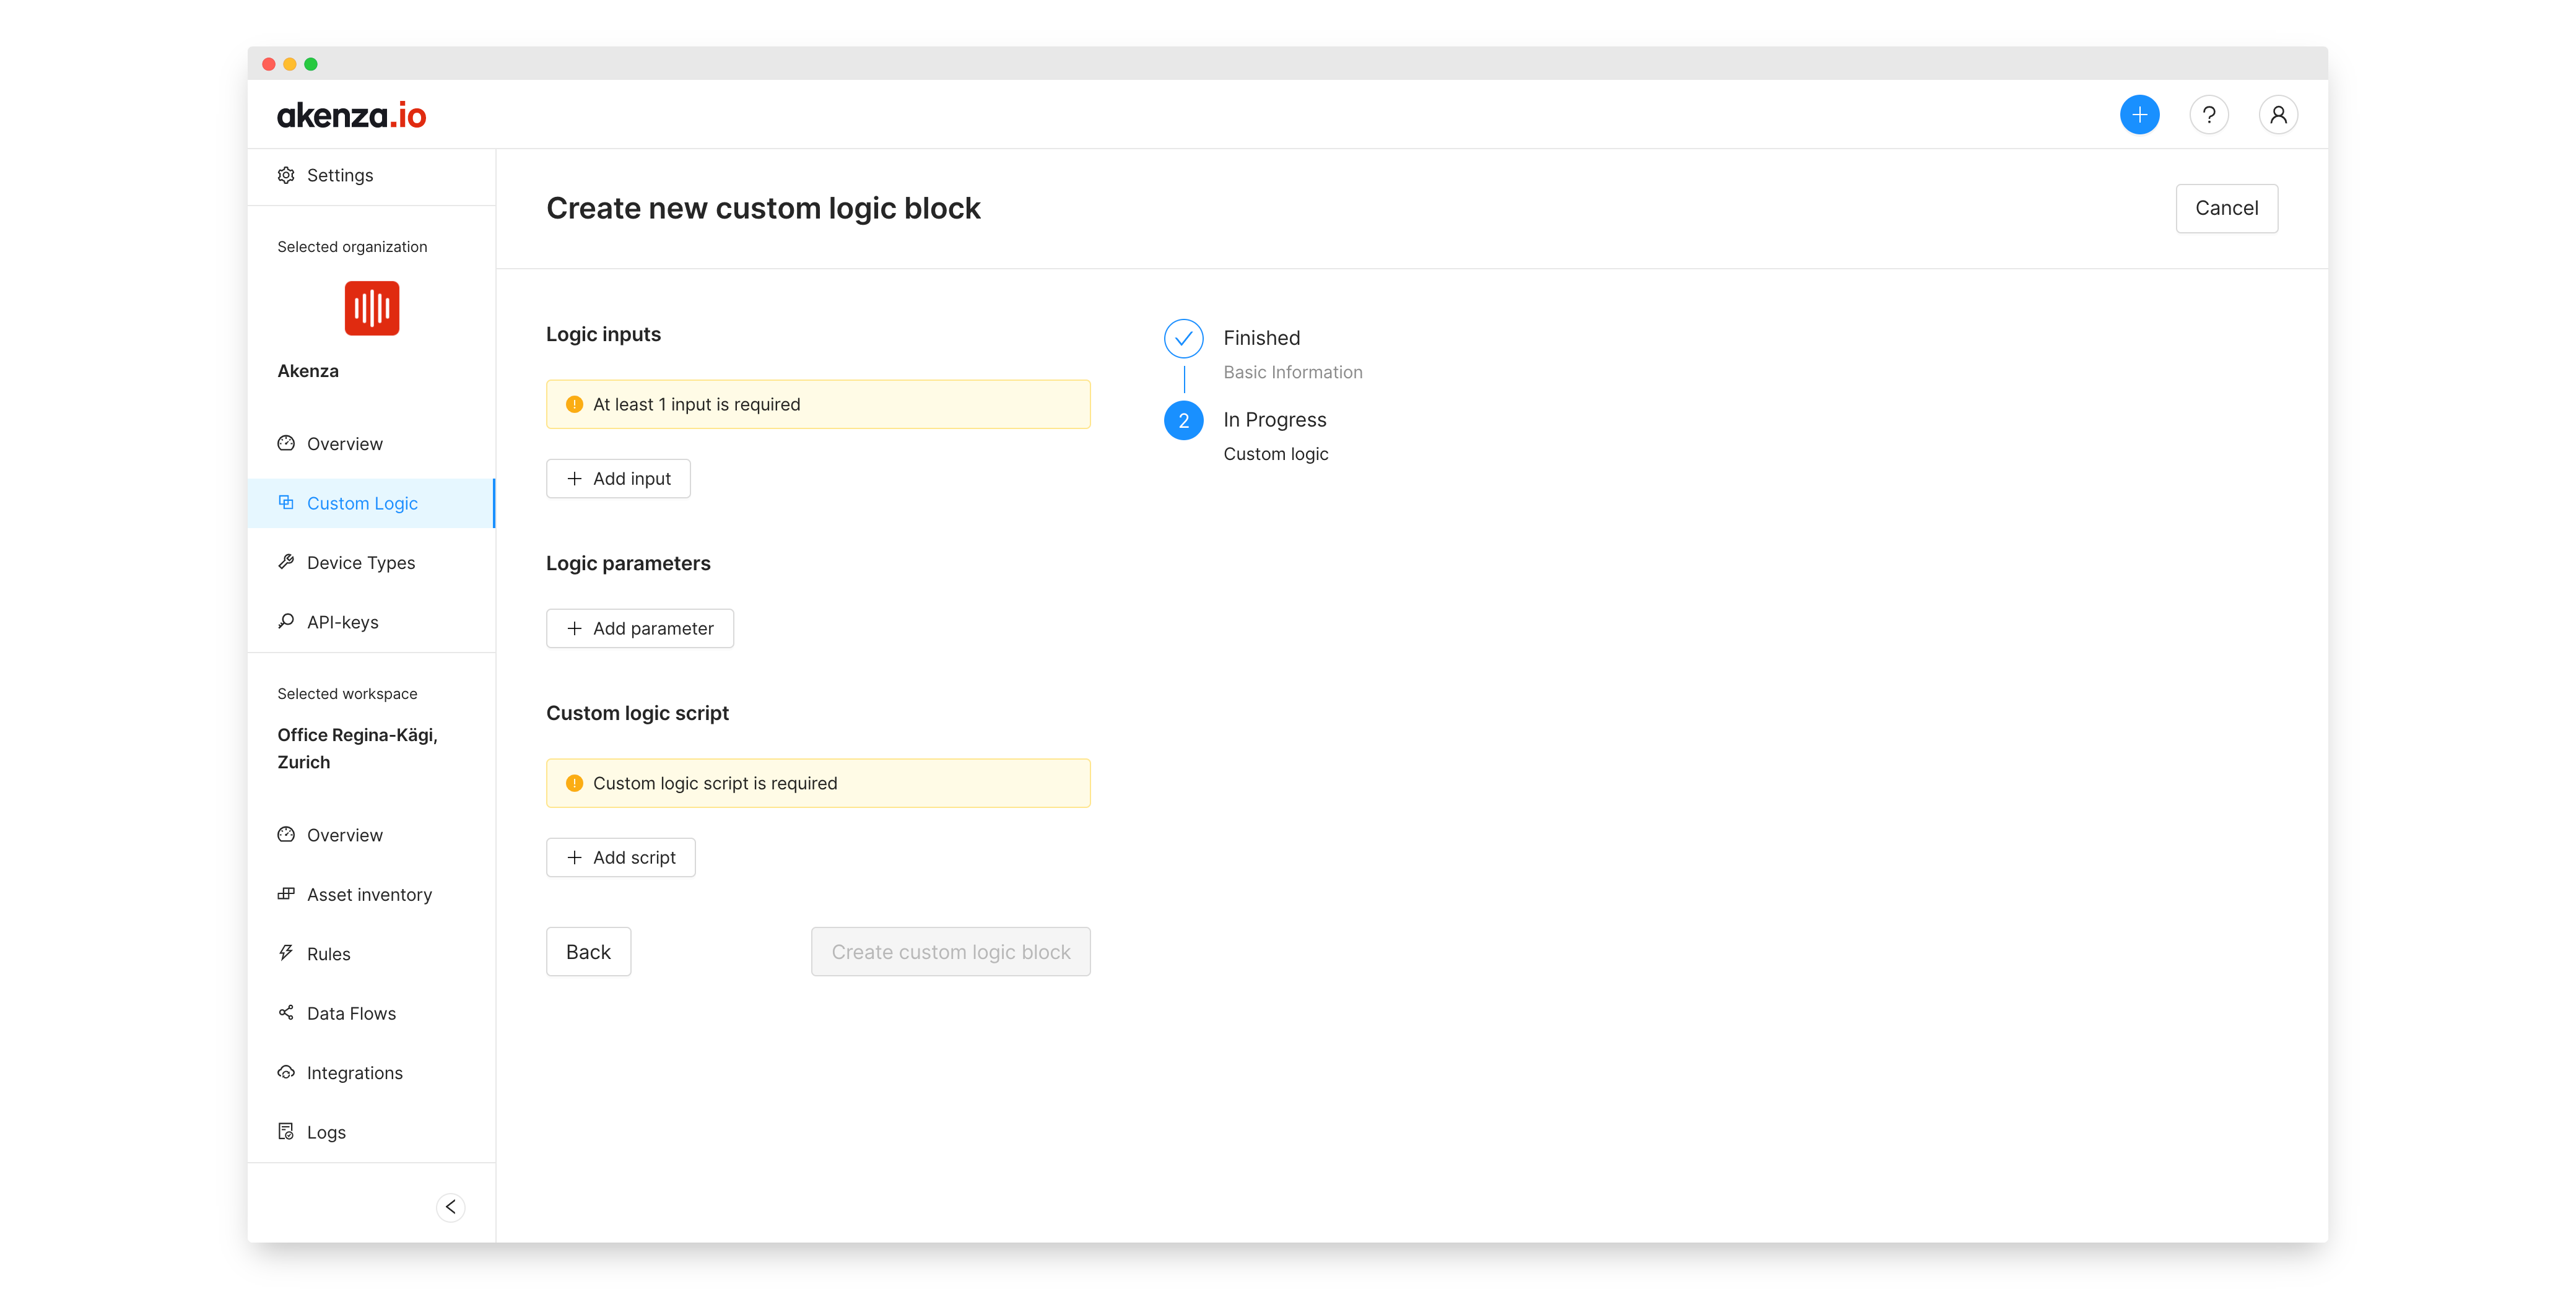Screen dimensions: 2576x1289
Task: Click the Device Types wrench icon
Action: point(286,562)
